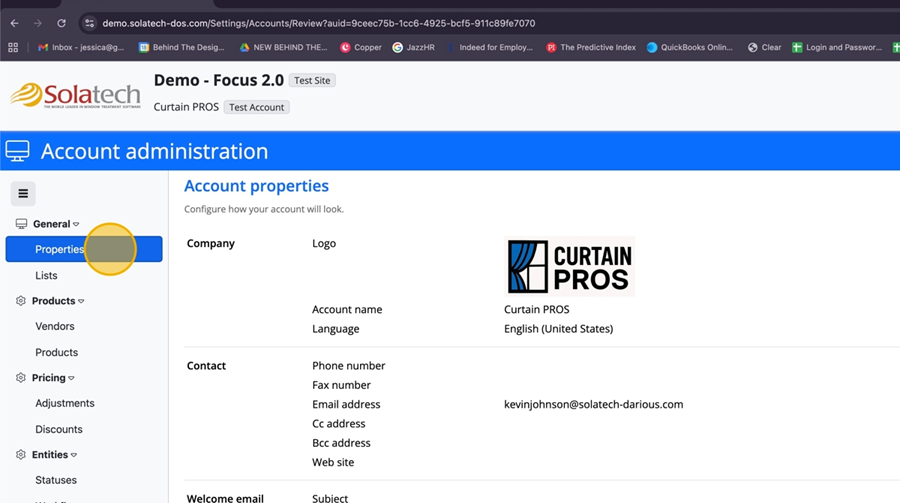Open the Indeed for Employers bookmark
Screen dimensions: 900x503
click(490, 48)
